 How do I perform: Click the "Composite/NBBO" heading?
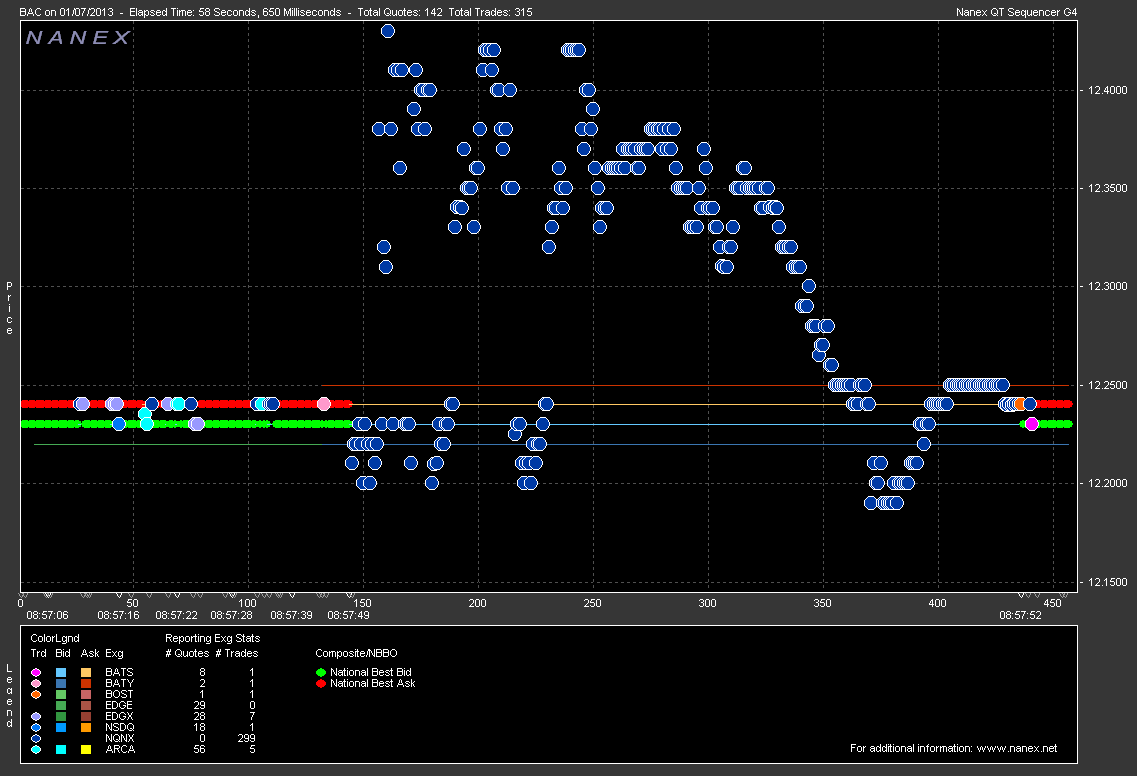pos(356,653)
